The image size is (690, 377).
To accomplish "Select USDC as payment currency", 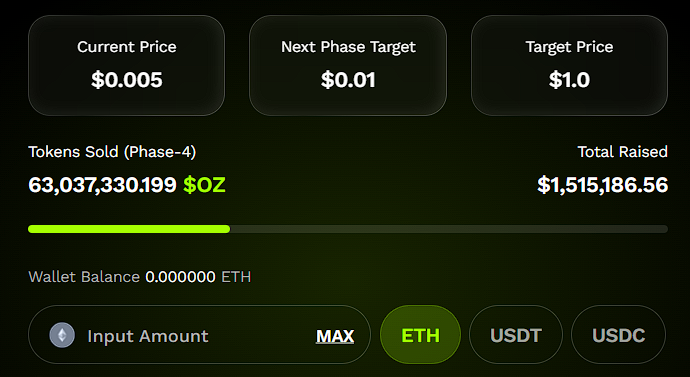I will pos(618,335).
